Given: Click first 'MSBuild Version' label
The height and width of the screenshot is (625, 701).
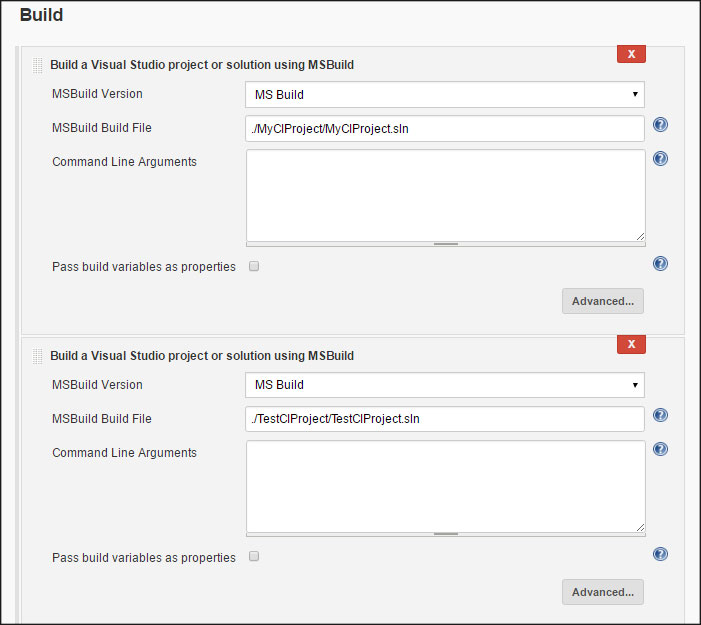Looking at the screenshot, I should coord(97,94).
